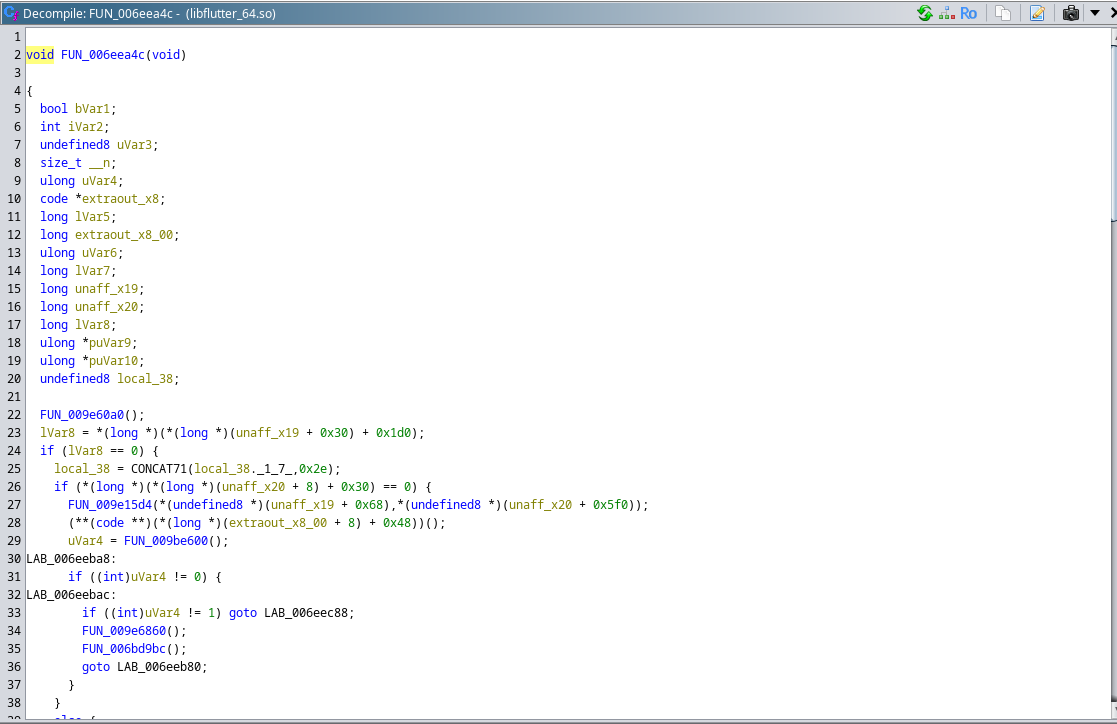Click function name FUN_006eea4c in signature
1117x724 pixels.
pyautogui.click(x=103, y=55)
